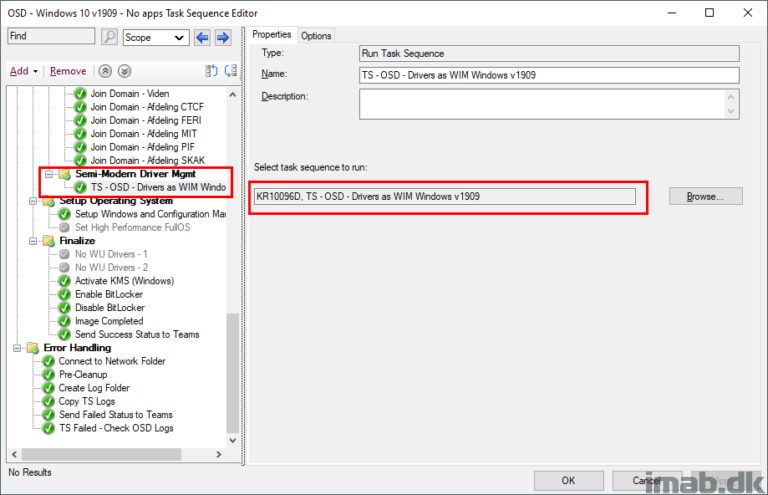Click the collapse all groups toolbar icon
The width and height of the screenshot is (768, 495).
click(231, 71)
